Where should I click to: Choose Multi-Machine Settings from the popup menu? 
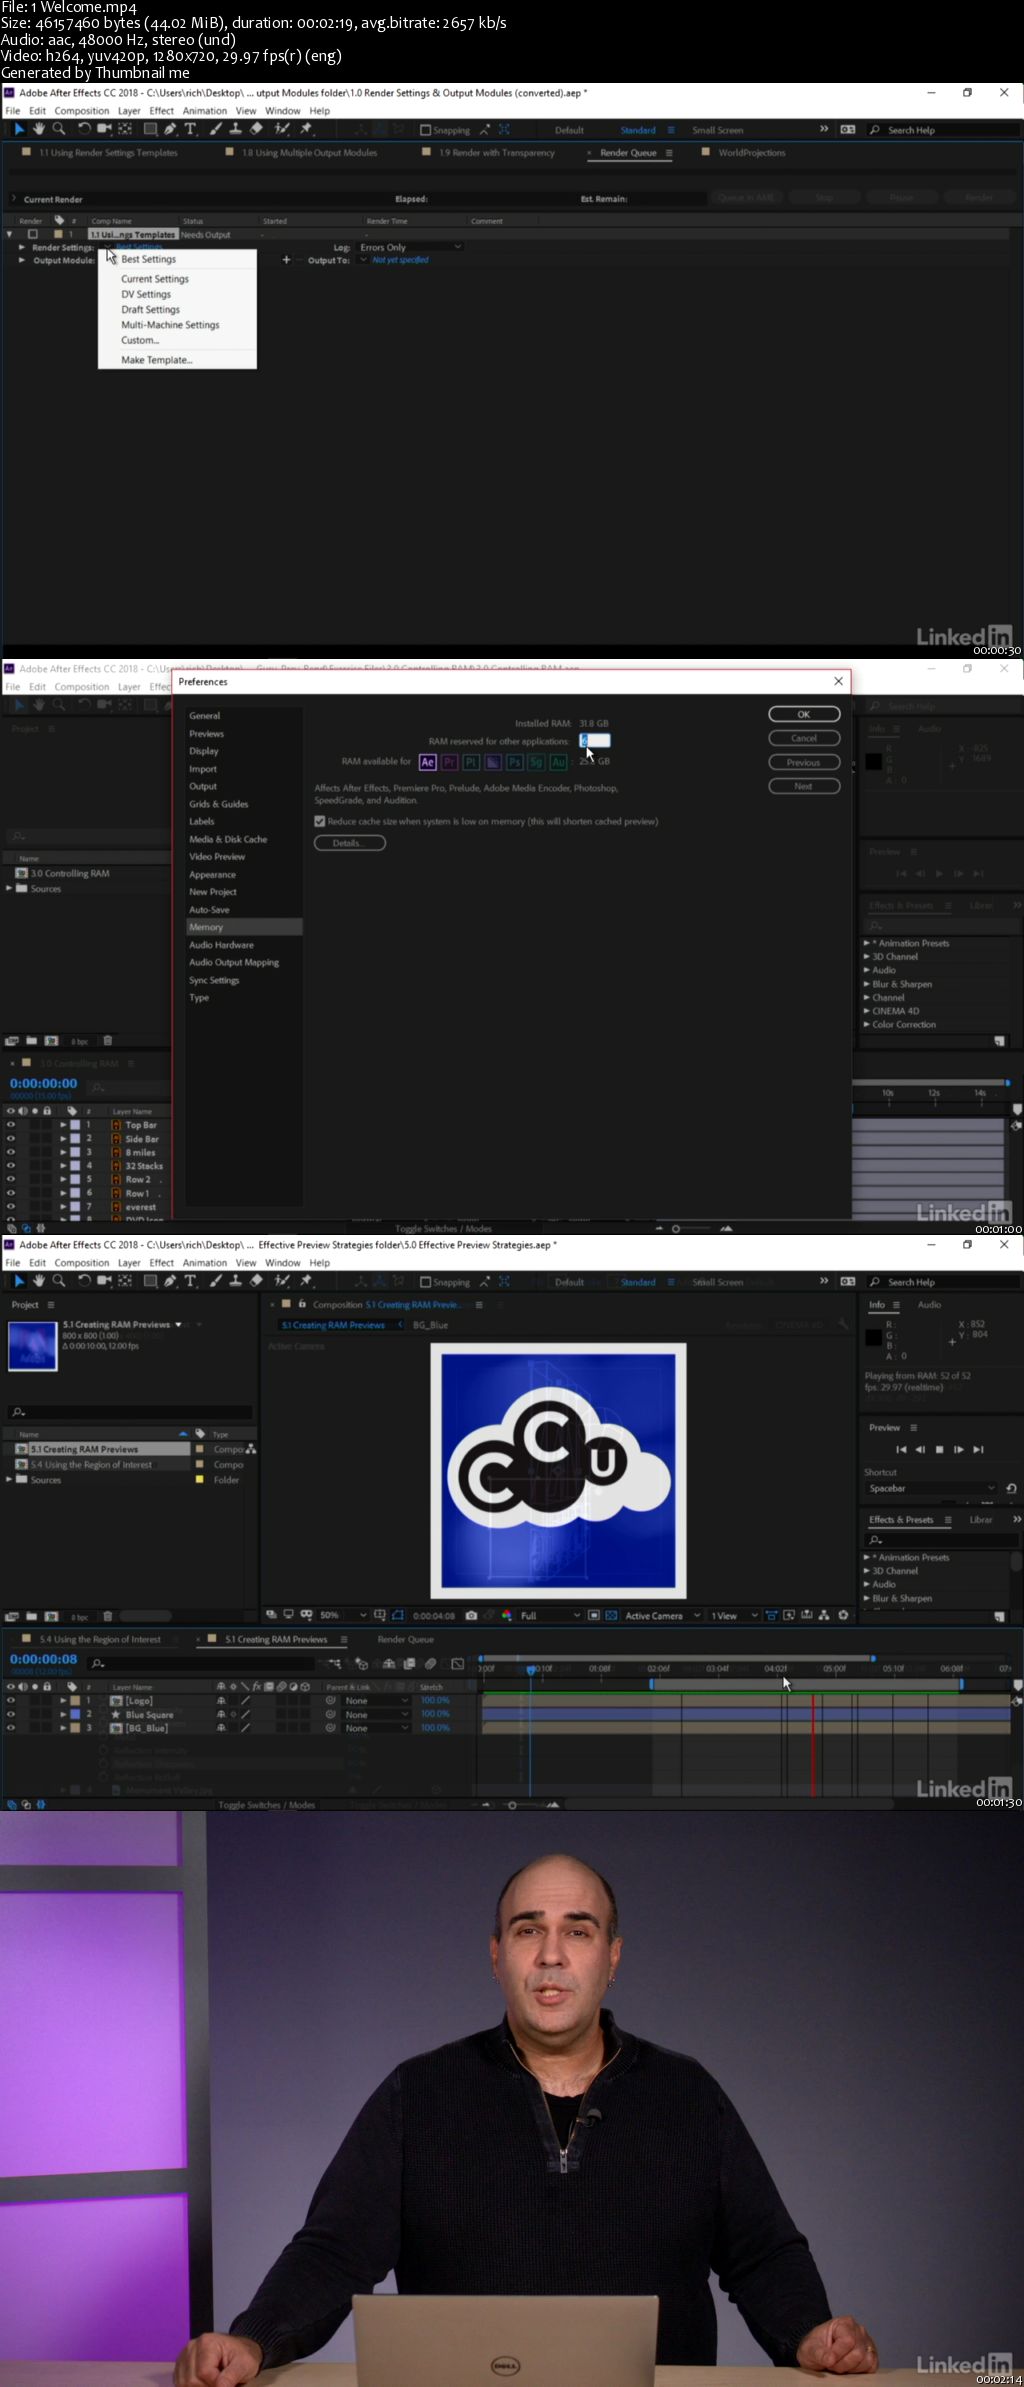(x=170, y=325)
